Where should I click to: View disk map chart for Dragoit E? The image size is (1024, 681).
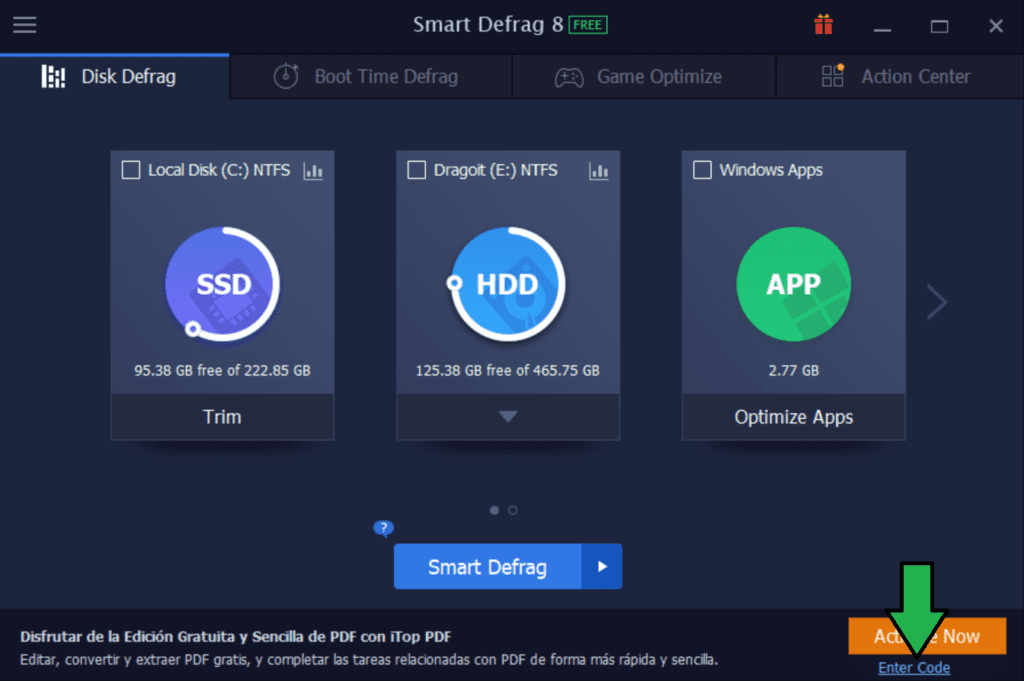coord(598,171)
